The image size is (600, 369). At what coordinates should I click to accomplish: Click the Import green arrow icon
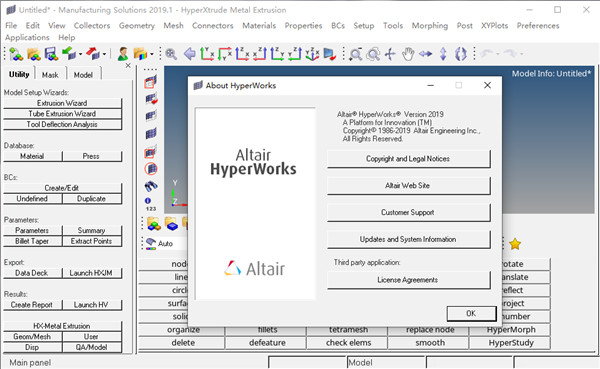(69, 54)
